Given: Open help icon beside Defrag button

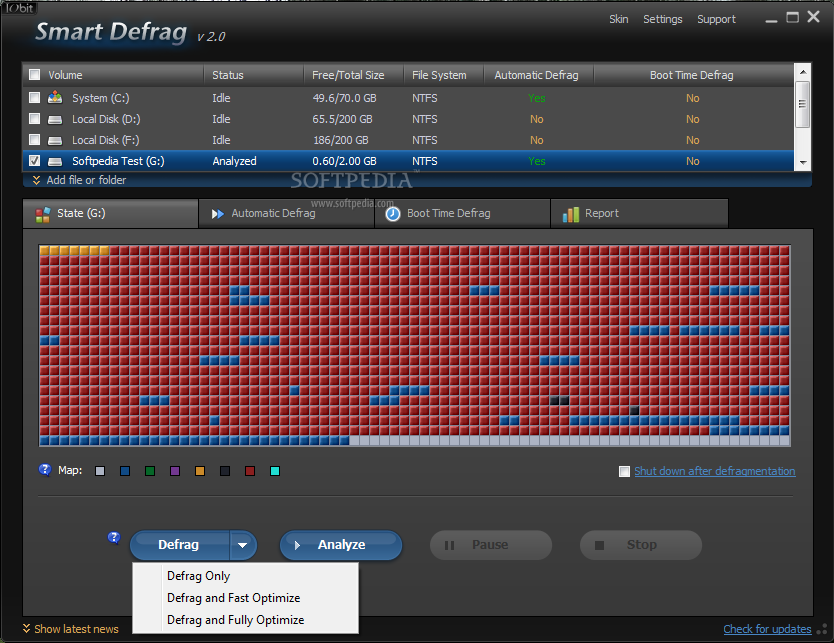Looking at the screenshot, I should 114,538.
